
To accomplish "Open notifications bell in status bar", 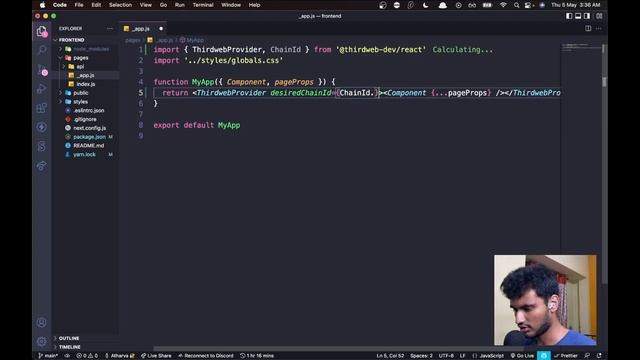I will 599,356.
